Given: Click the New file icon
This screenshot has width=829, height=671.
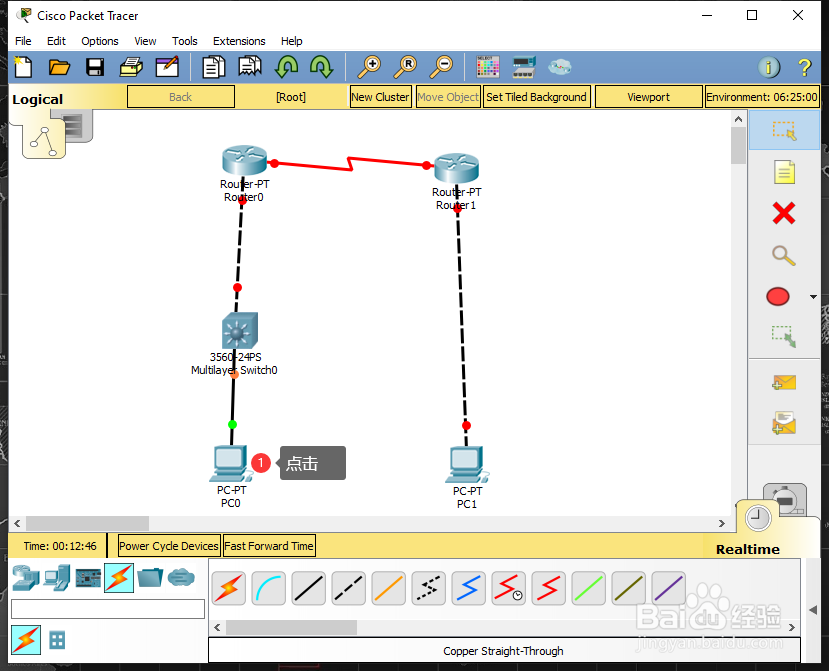Looking at the screenshot, I should pyautogui.click(x=23, y=67).
